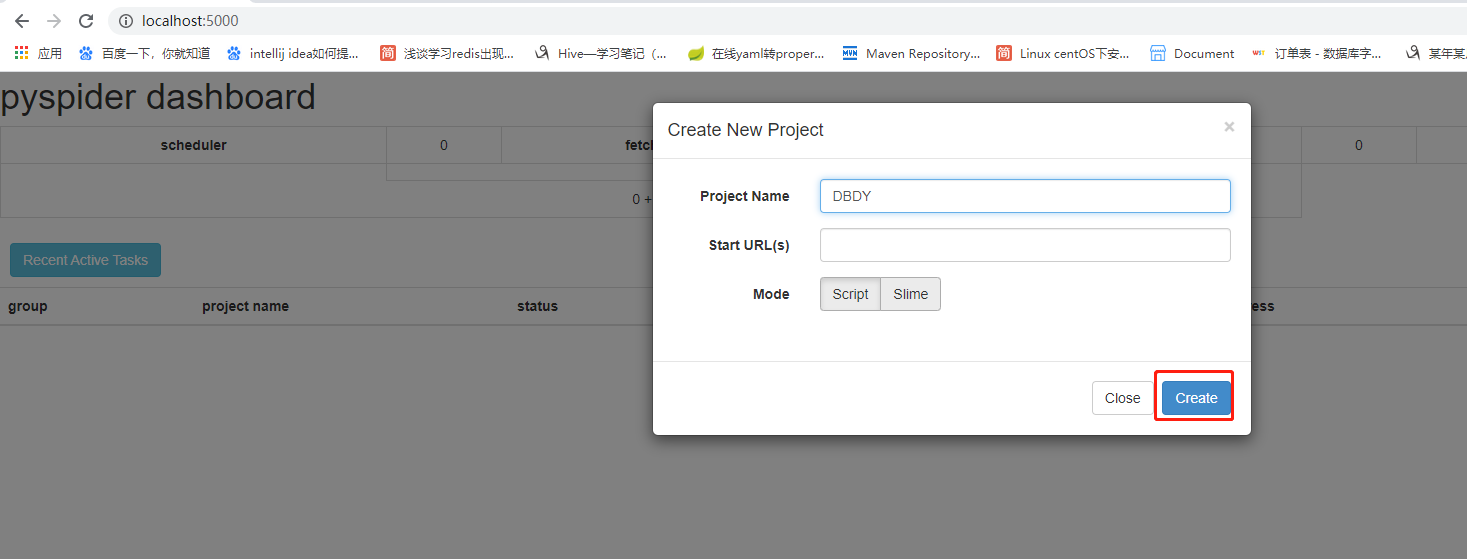Open the Baidu bookmark
The height and width of the screenshot is (559, 1467).
pos(144,54)
